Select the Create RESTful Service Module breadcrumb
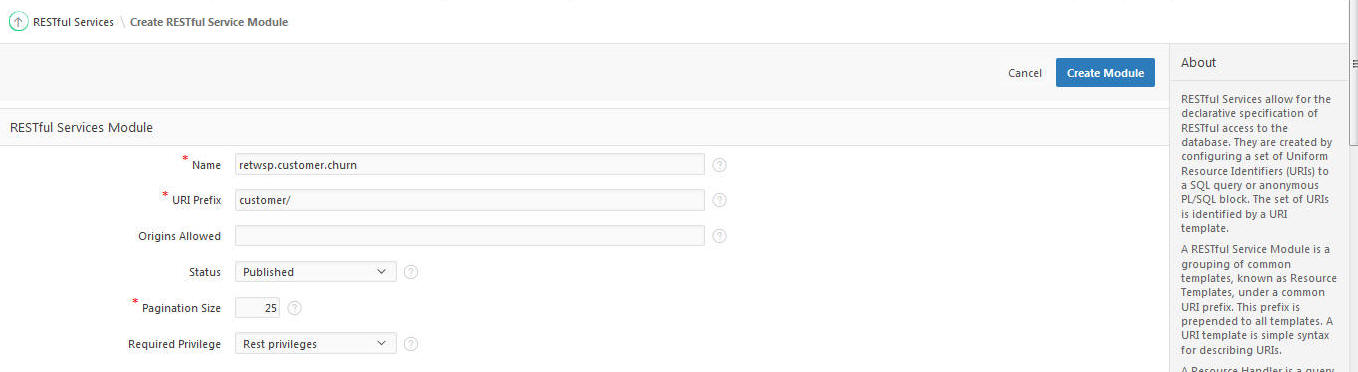1358x372 pixels. (x=209, y=22)
